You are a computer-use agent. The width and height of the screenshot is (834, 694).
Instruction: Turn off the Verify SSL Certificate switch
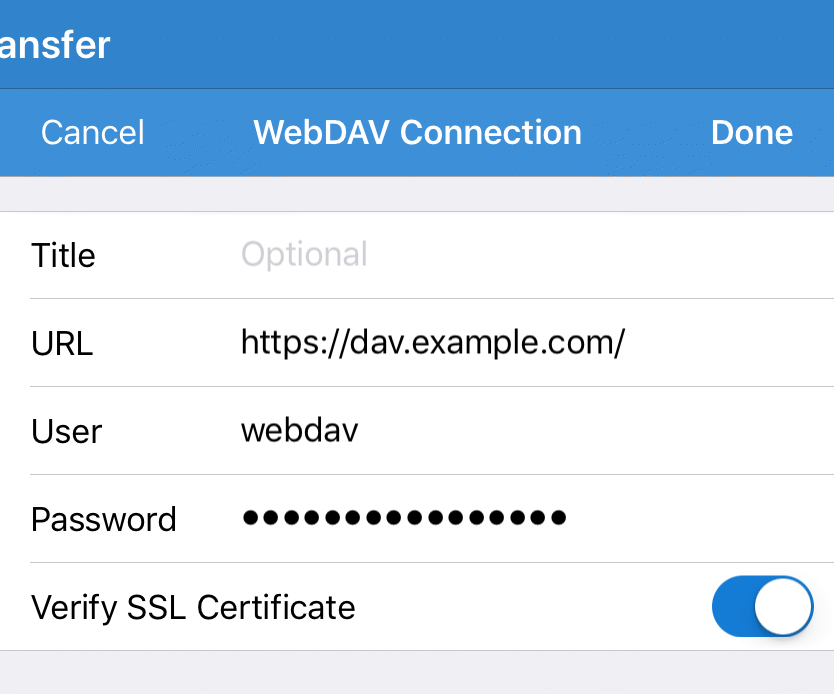tap(762, 606)
